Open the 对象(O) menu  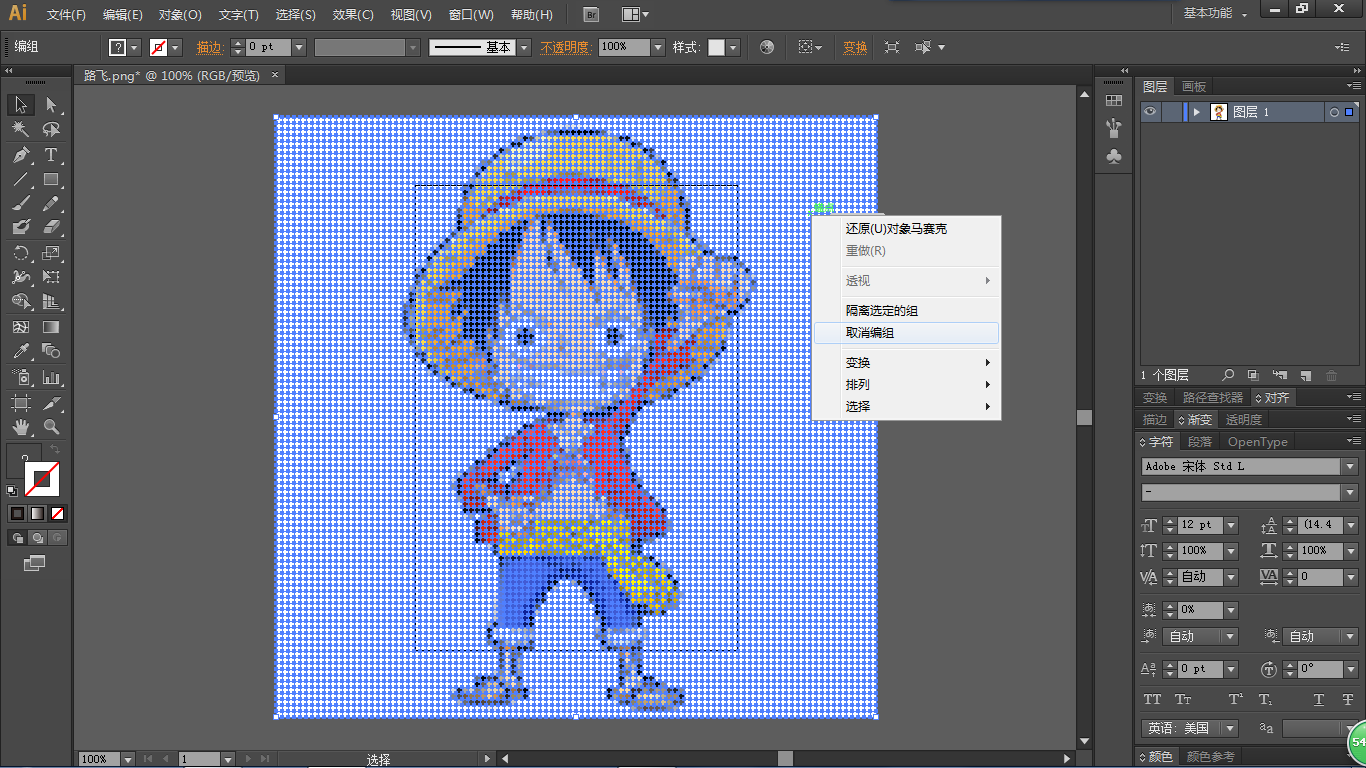tap(180, 15)
